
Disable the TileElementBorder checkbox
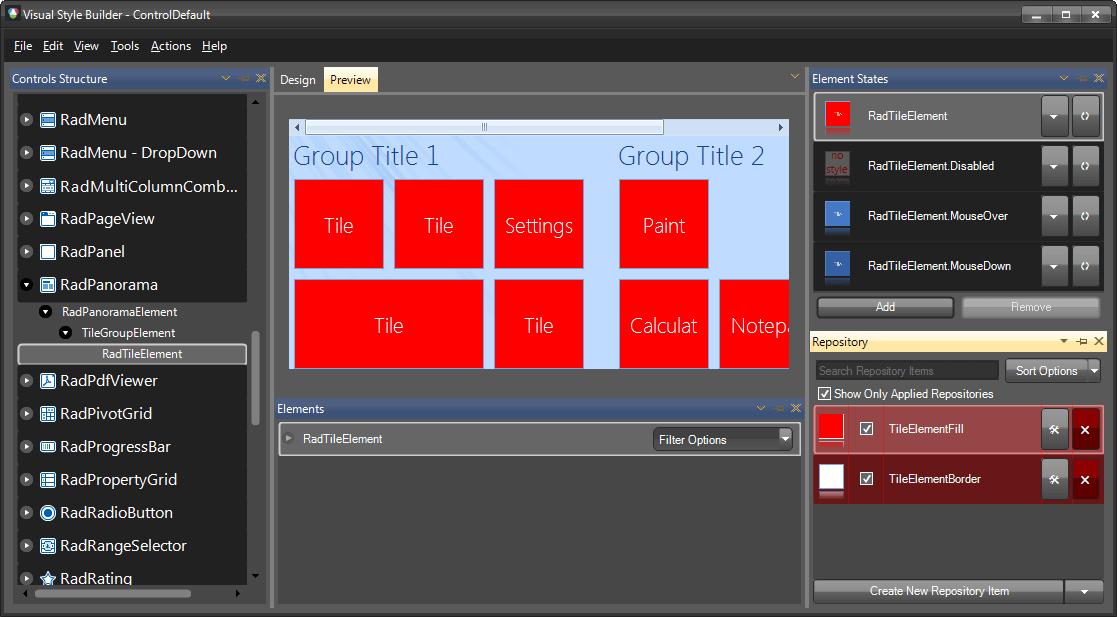click(x=867, y=479)
